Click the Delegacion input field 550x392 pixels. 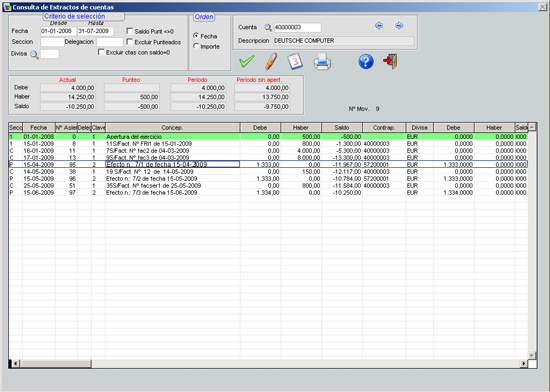[x=110, y=42]
